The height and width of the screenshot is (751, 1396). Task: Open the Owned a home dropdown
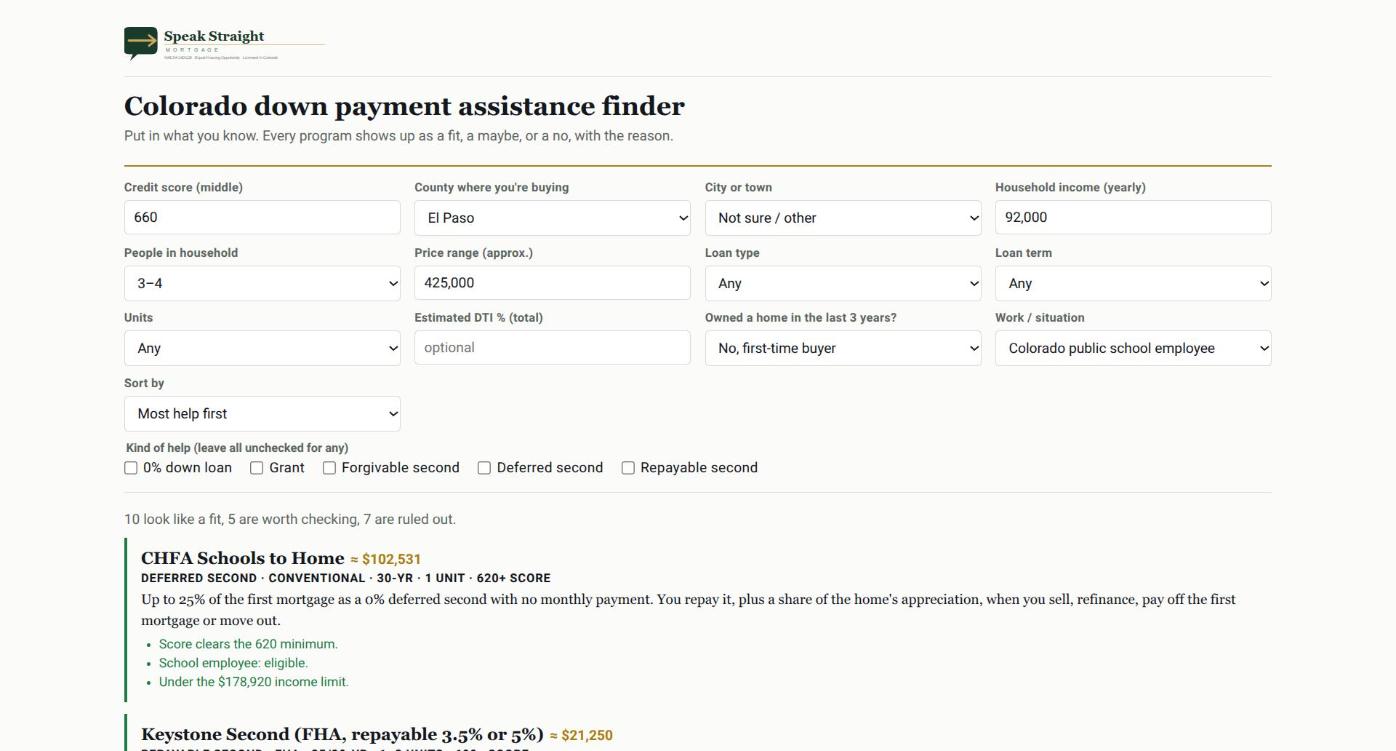(843, 348)
